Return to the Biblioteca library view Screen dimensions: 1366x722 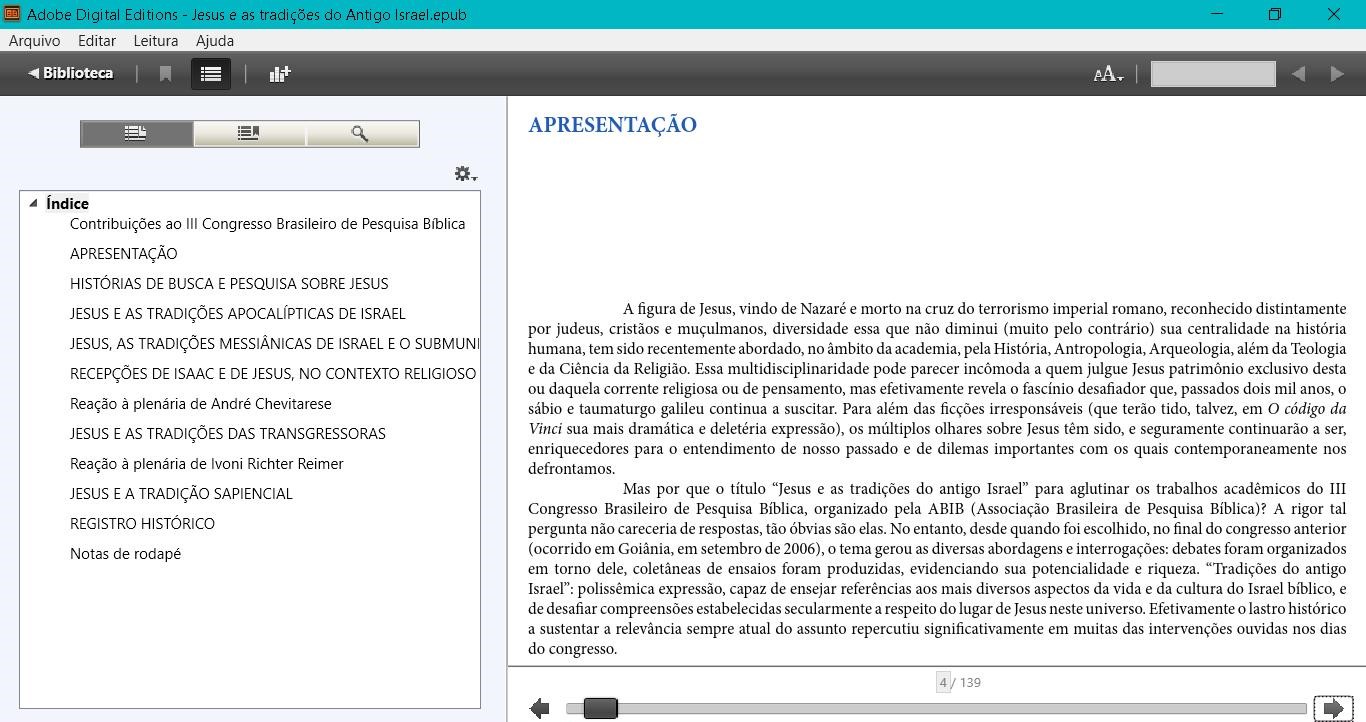pyautogui.click(x=70, y=73)
